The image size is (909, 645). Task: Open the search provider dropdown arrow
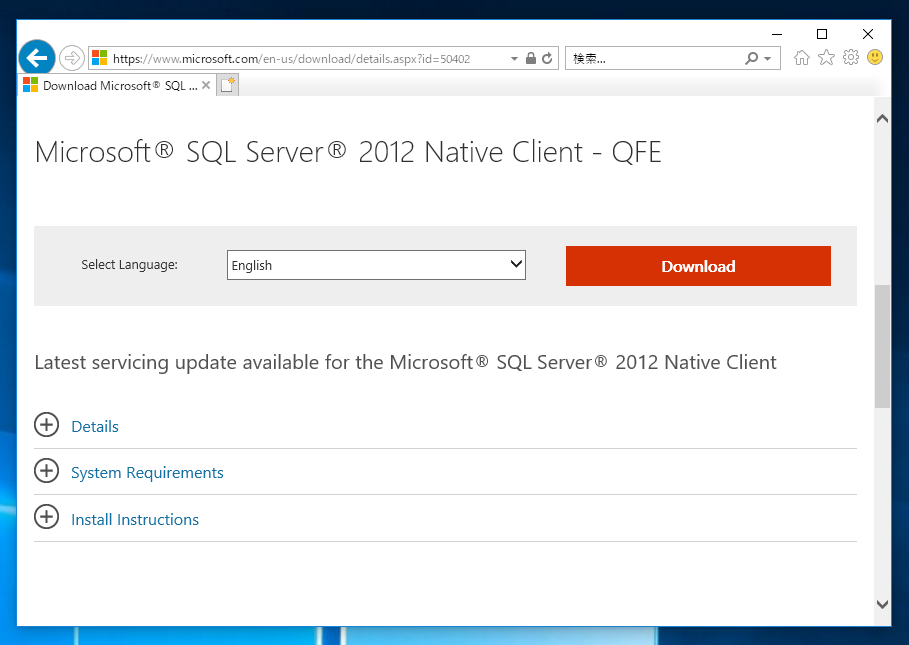tap(768, 59)
